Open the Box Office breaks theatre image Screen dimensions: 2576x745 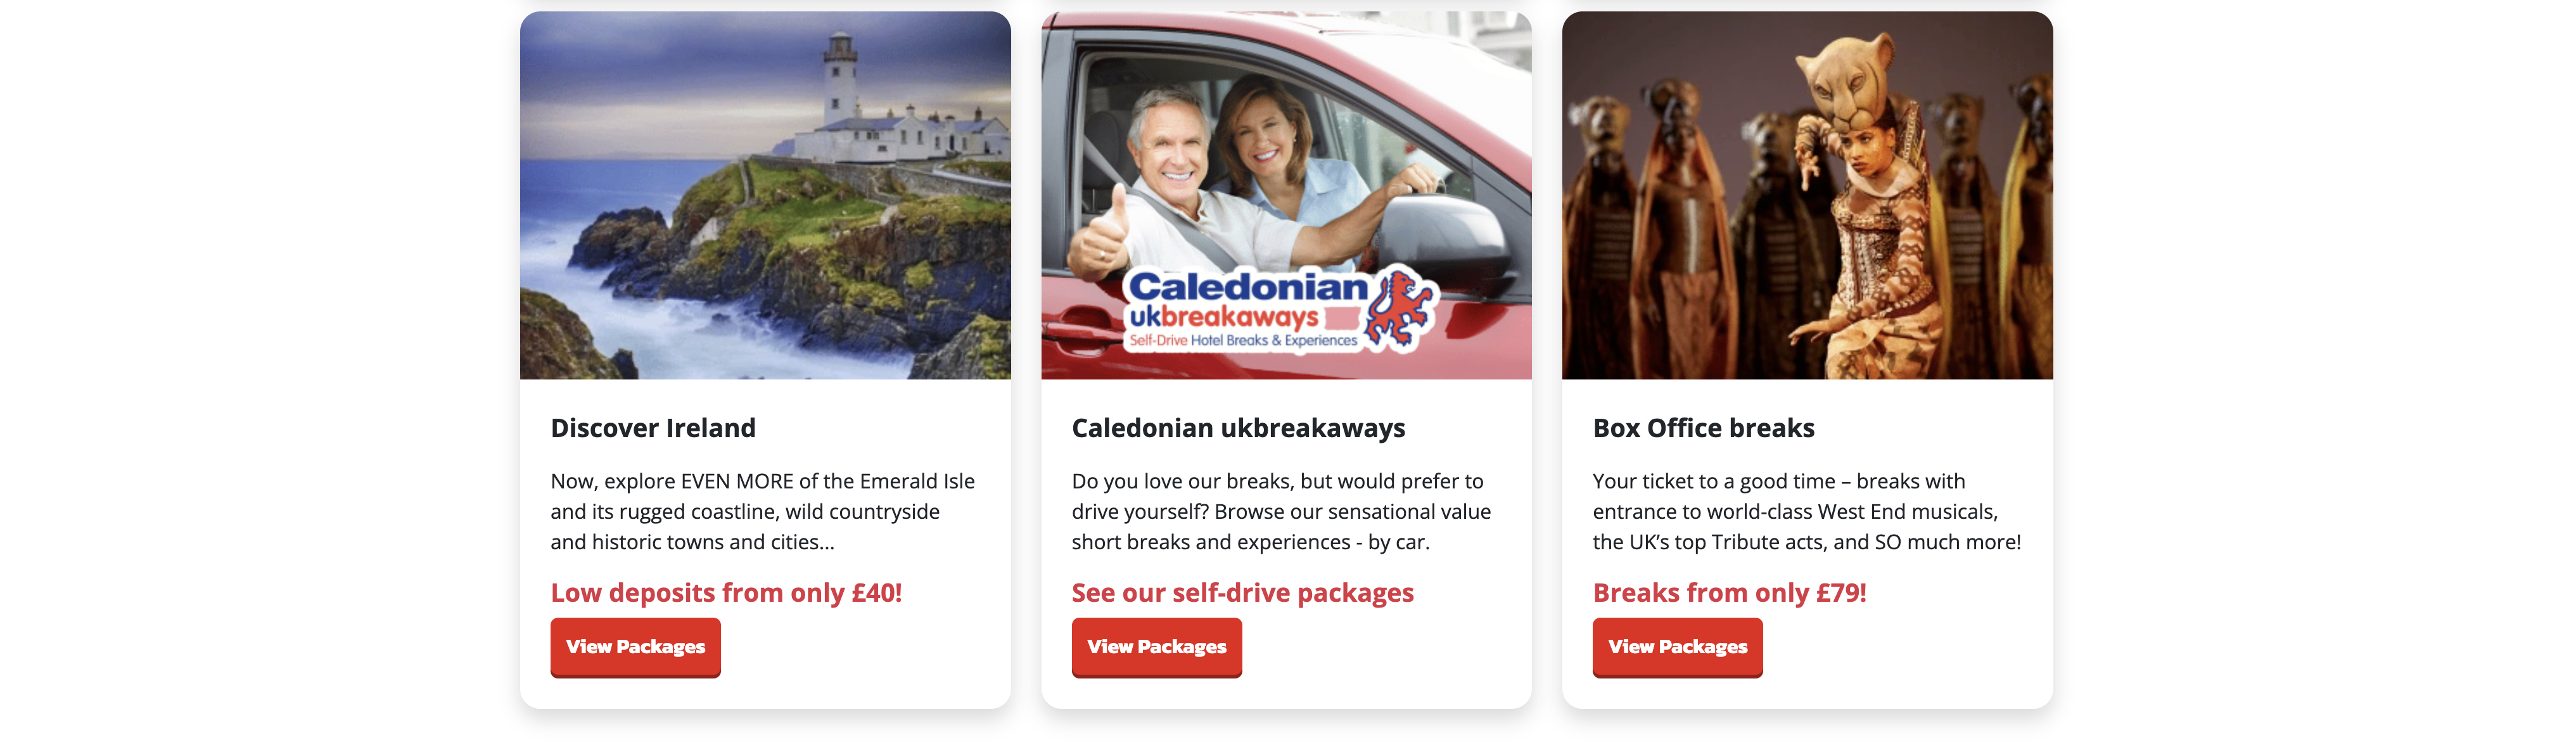(x=1807, y=195)
